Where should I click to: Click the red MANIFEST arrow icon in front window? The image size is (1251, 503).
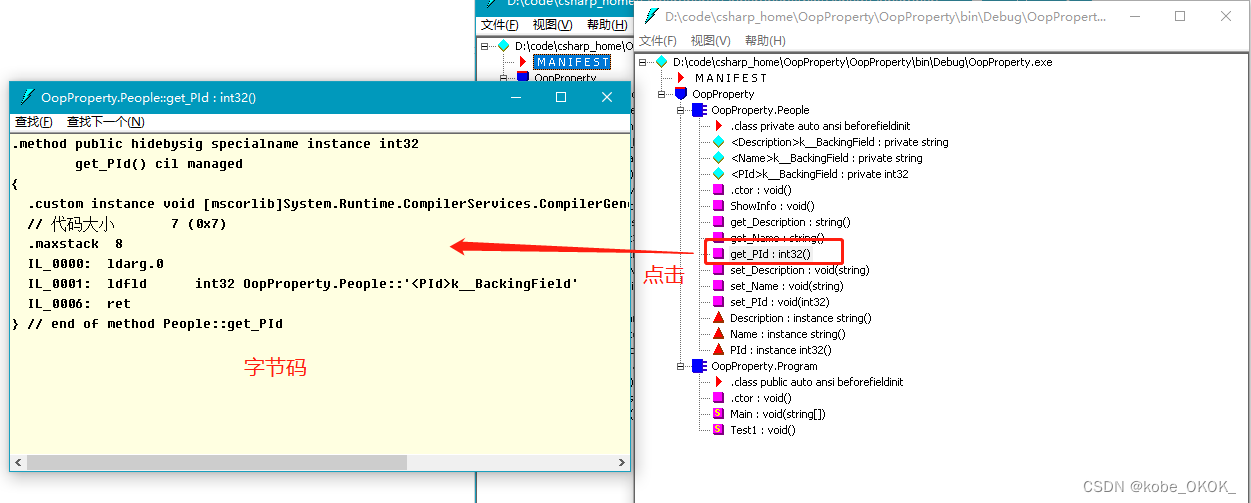(x=681, y=78)
